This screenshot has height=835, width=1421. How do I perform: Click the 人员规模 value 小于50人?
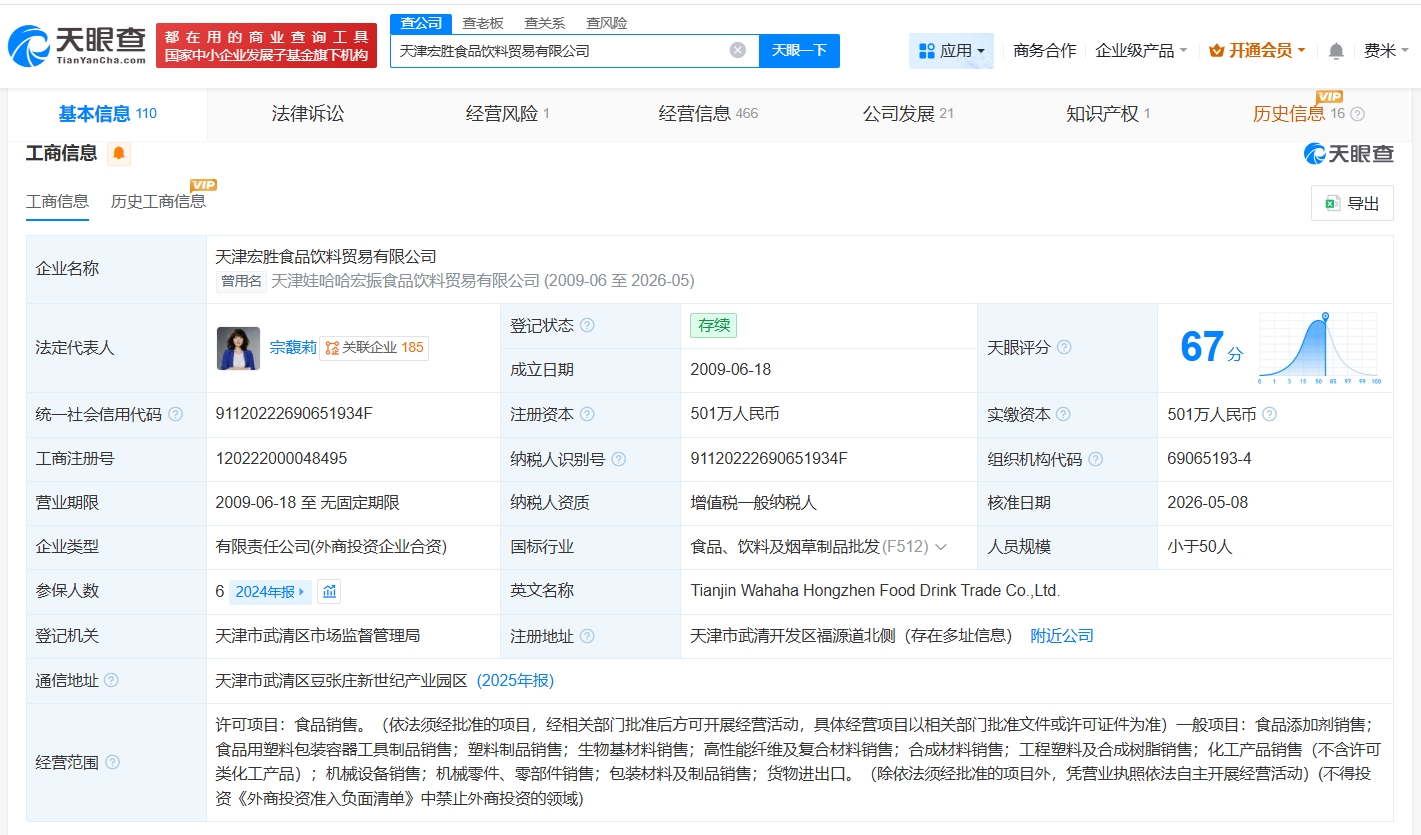click(x=1200, y=547)
